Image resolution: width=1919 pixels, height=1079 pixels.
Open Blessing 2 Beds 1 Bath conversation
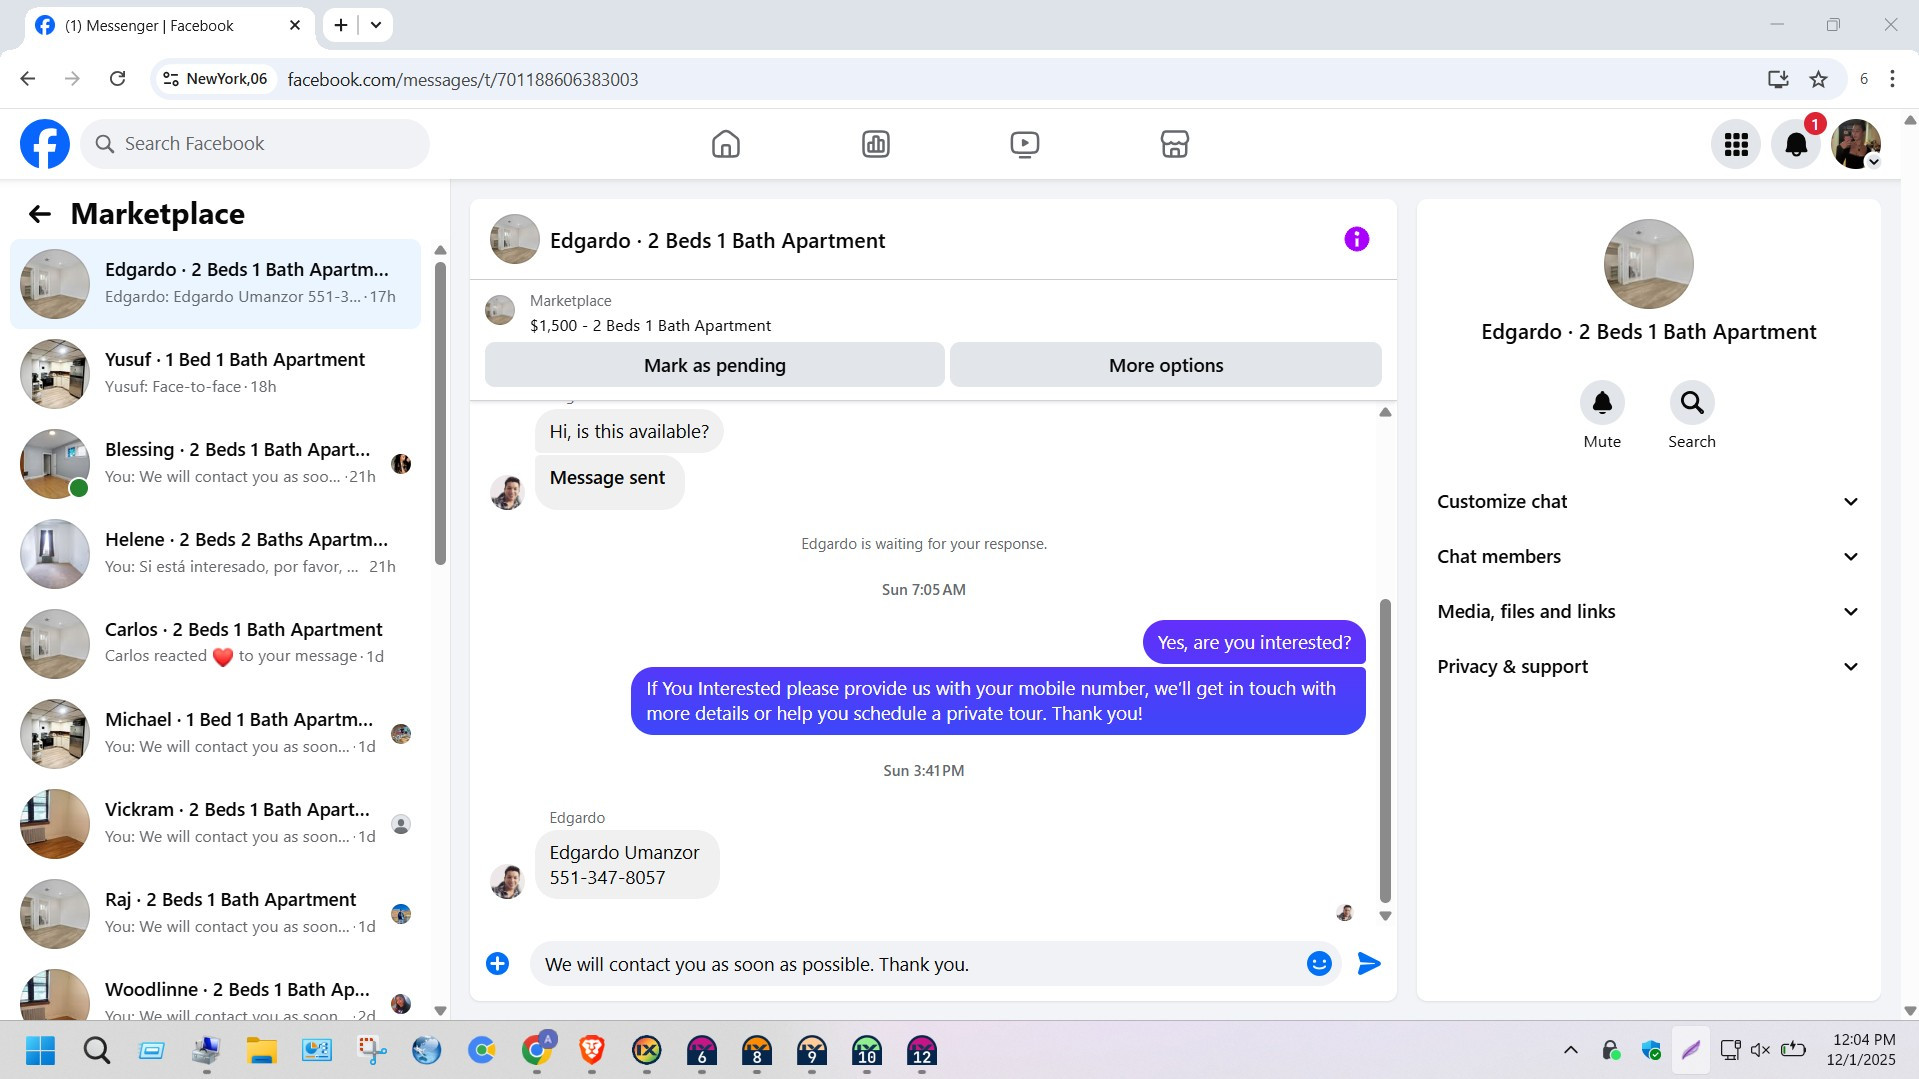[215, 464]
